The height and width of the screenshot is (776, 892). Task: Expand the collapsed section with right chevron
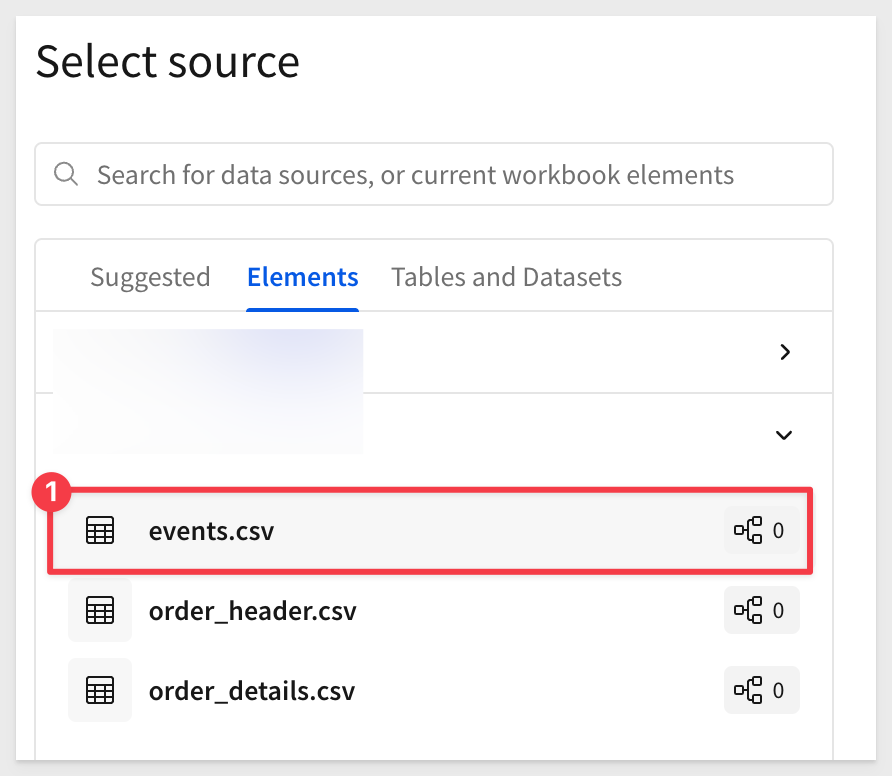point(785,352)
